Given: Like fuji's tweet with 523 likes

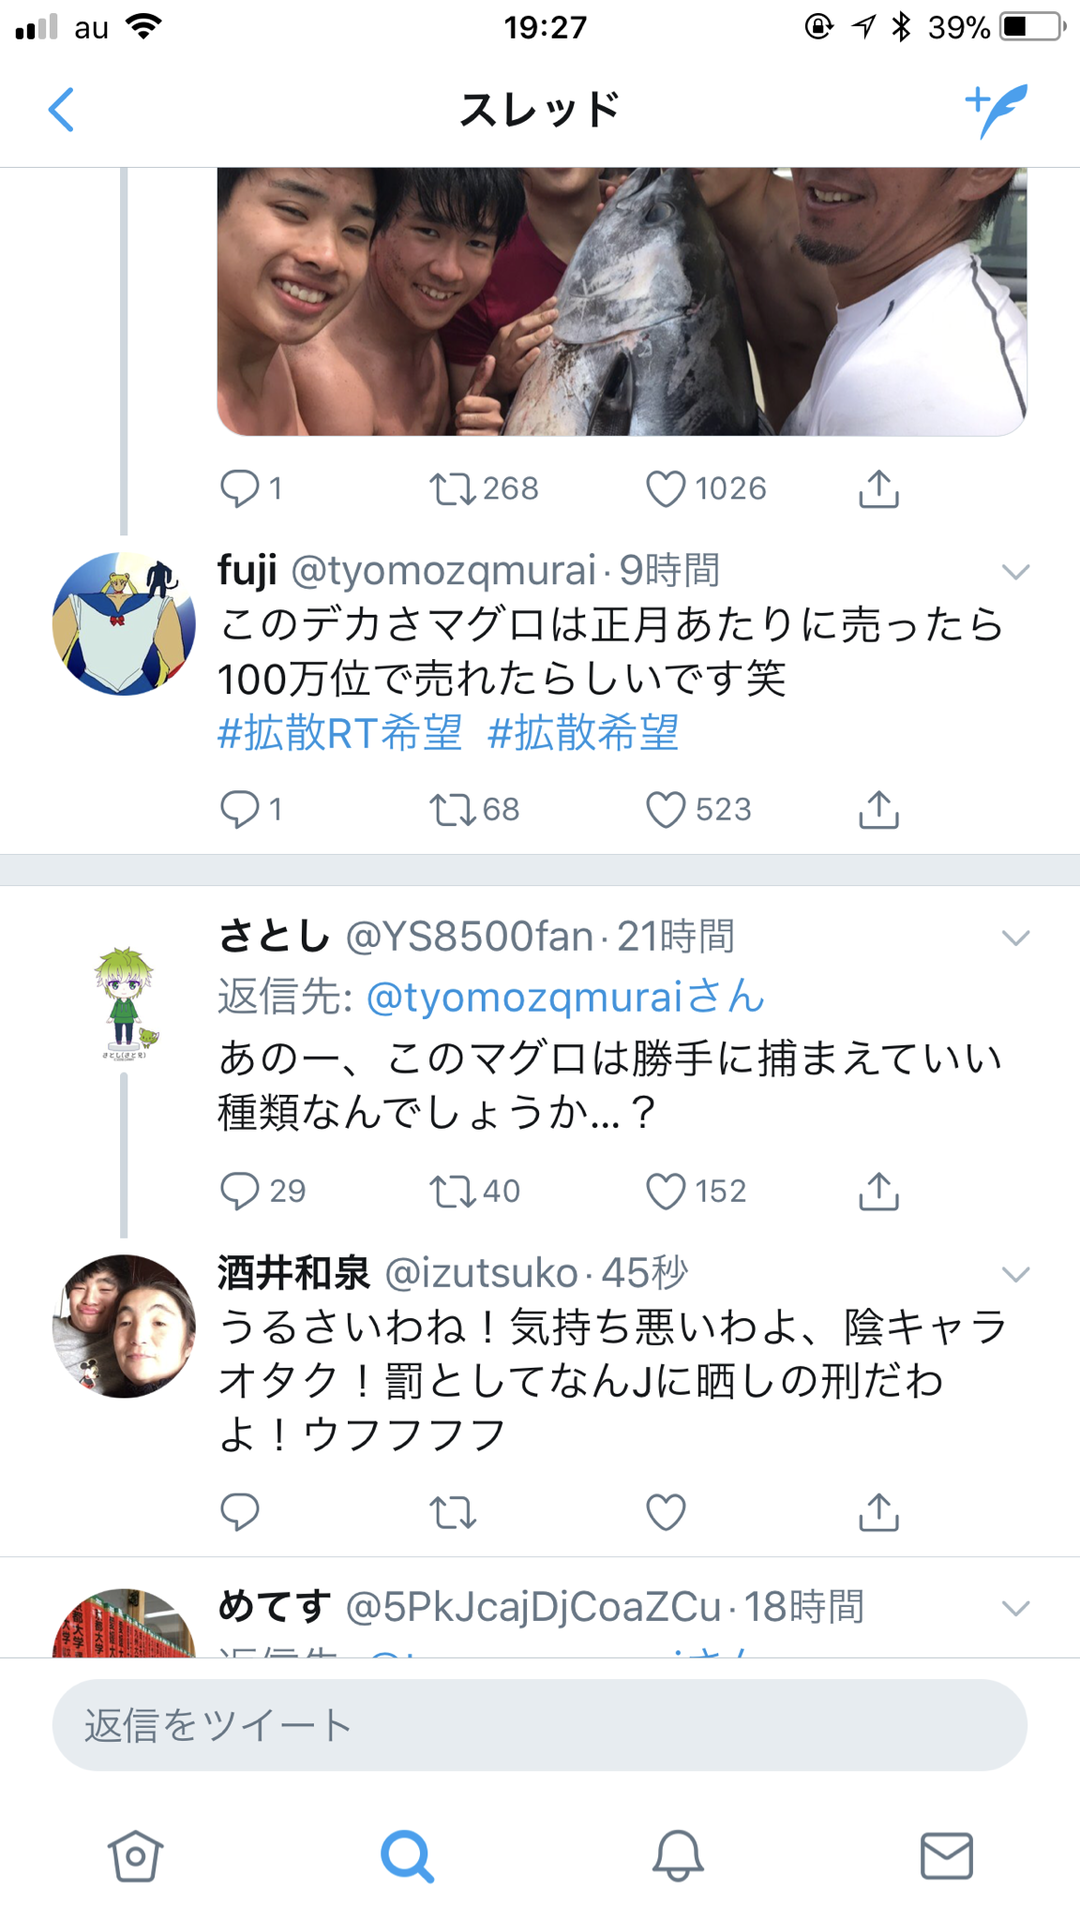Looking at the screenshot, I should pyautogui.click(x=665, y=810).
